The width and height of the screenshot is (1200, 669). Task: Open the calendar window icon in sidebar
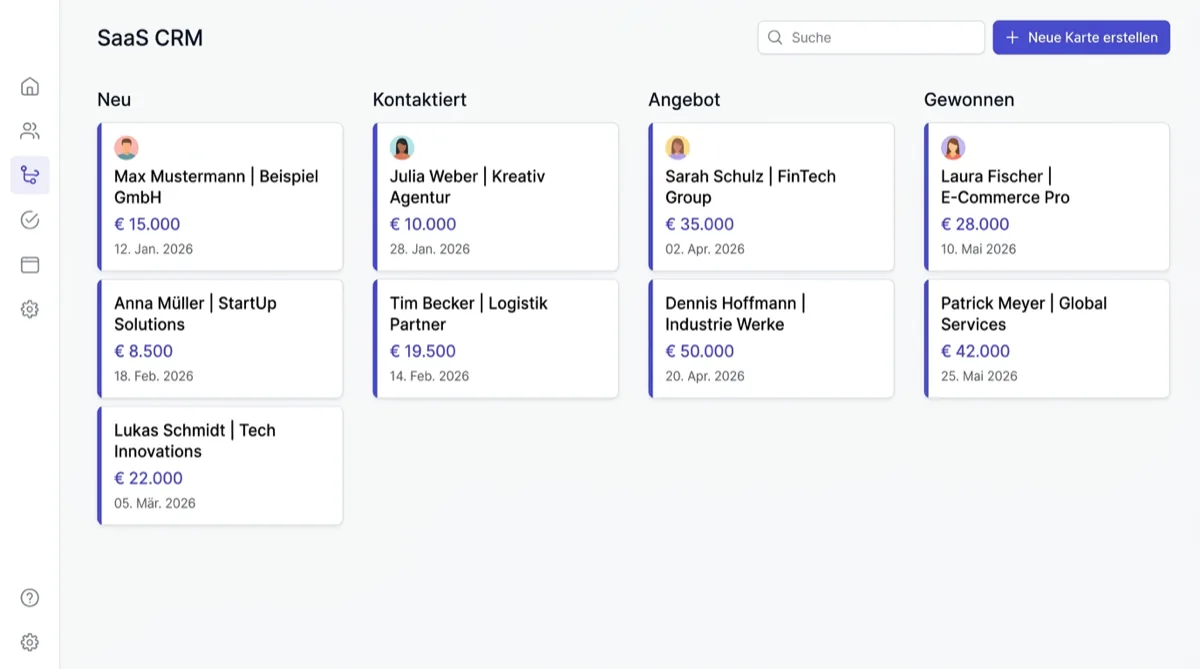click(30, 265)
